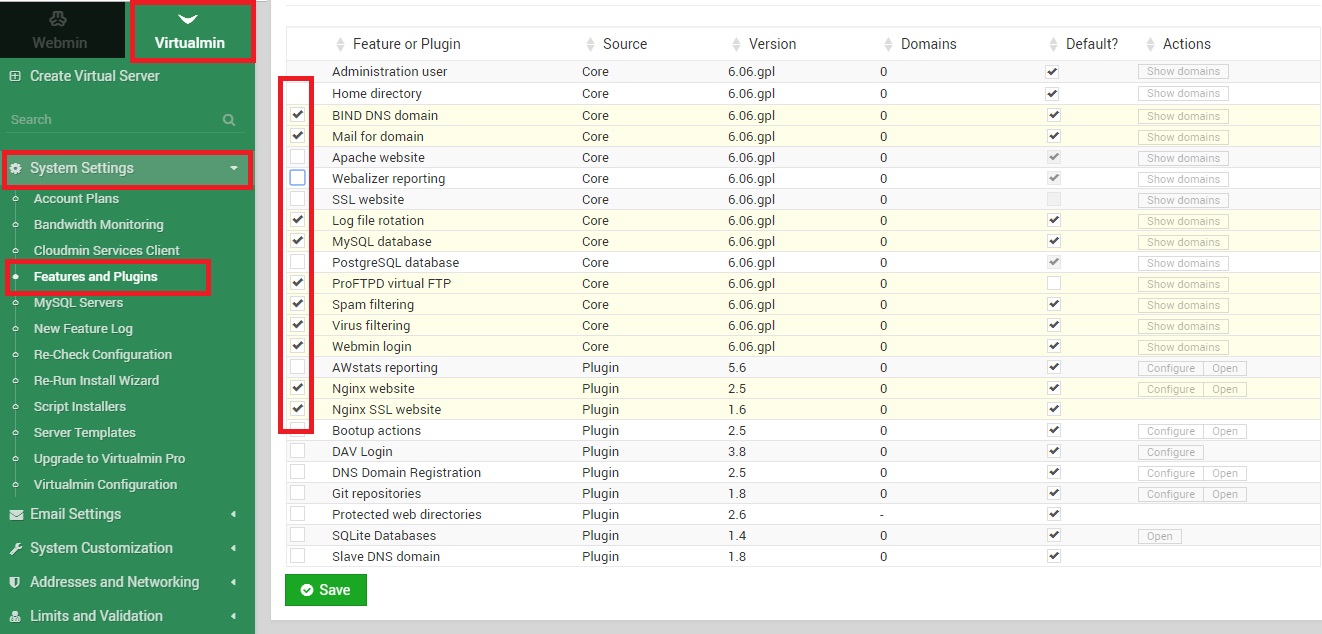Sort by Default? column arrows
This screenshot has height=634, width=1322.
pos(1052,44)
